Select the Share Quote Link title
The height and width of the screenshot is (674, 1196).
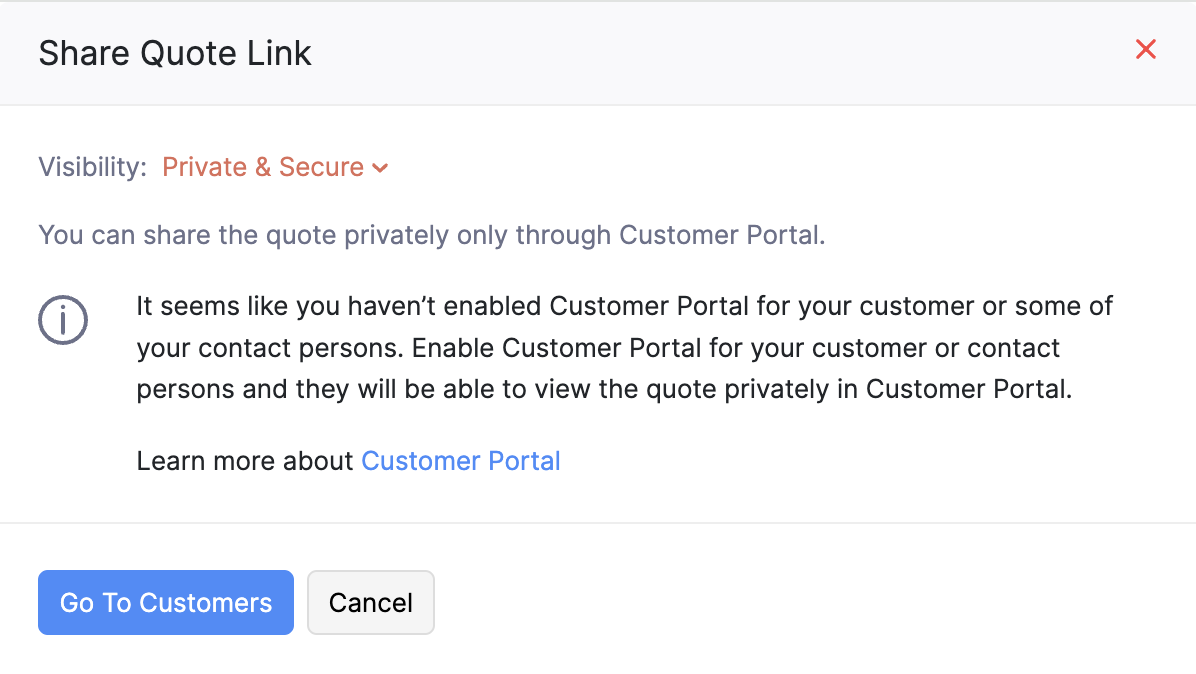tap(174, 52)
